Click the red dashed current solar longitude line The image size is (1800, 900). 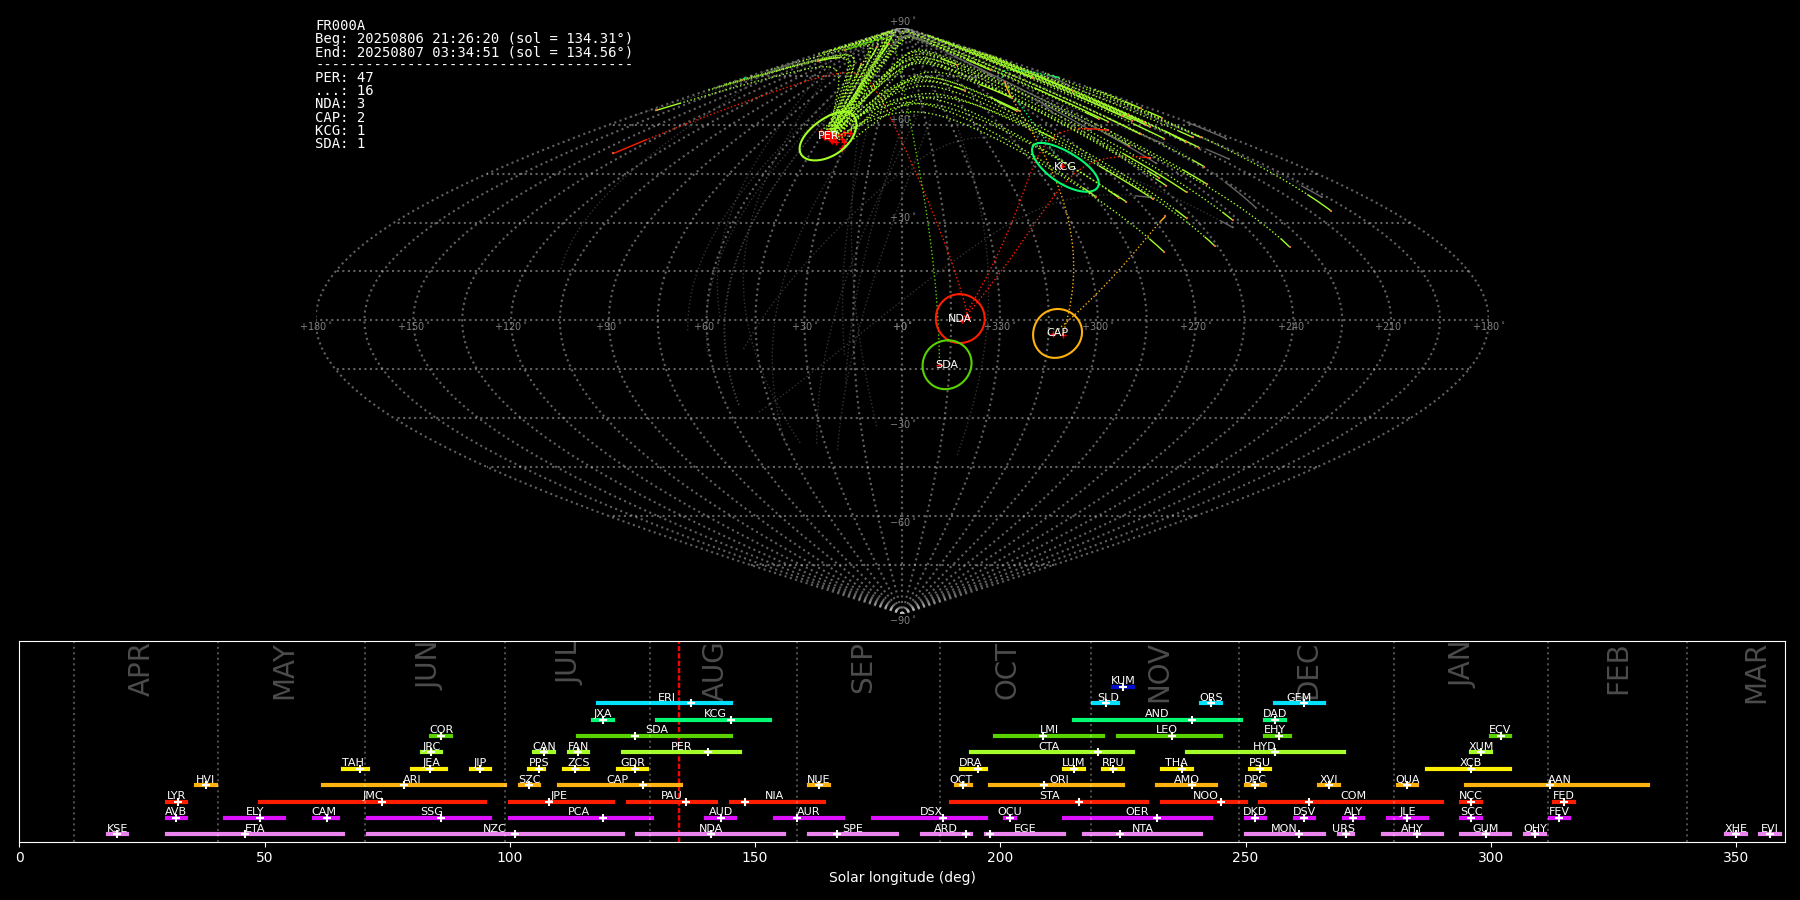pos(679,741)
